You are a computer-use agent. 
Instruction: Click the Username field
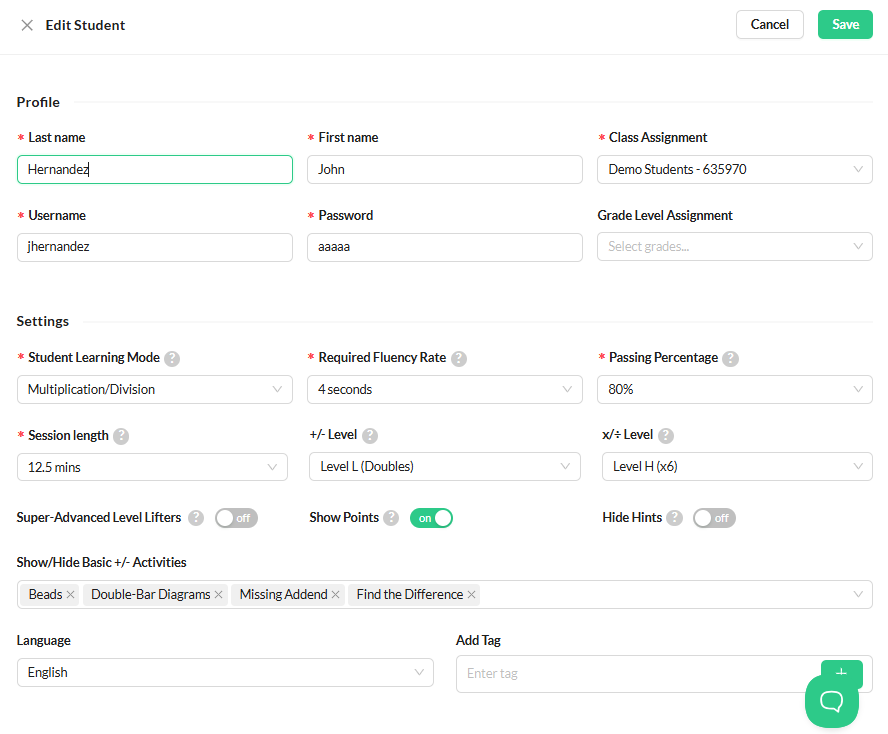[x=155, y=247]
